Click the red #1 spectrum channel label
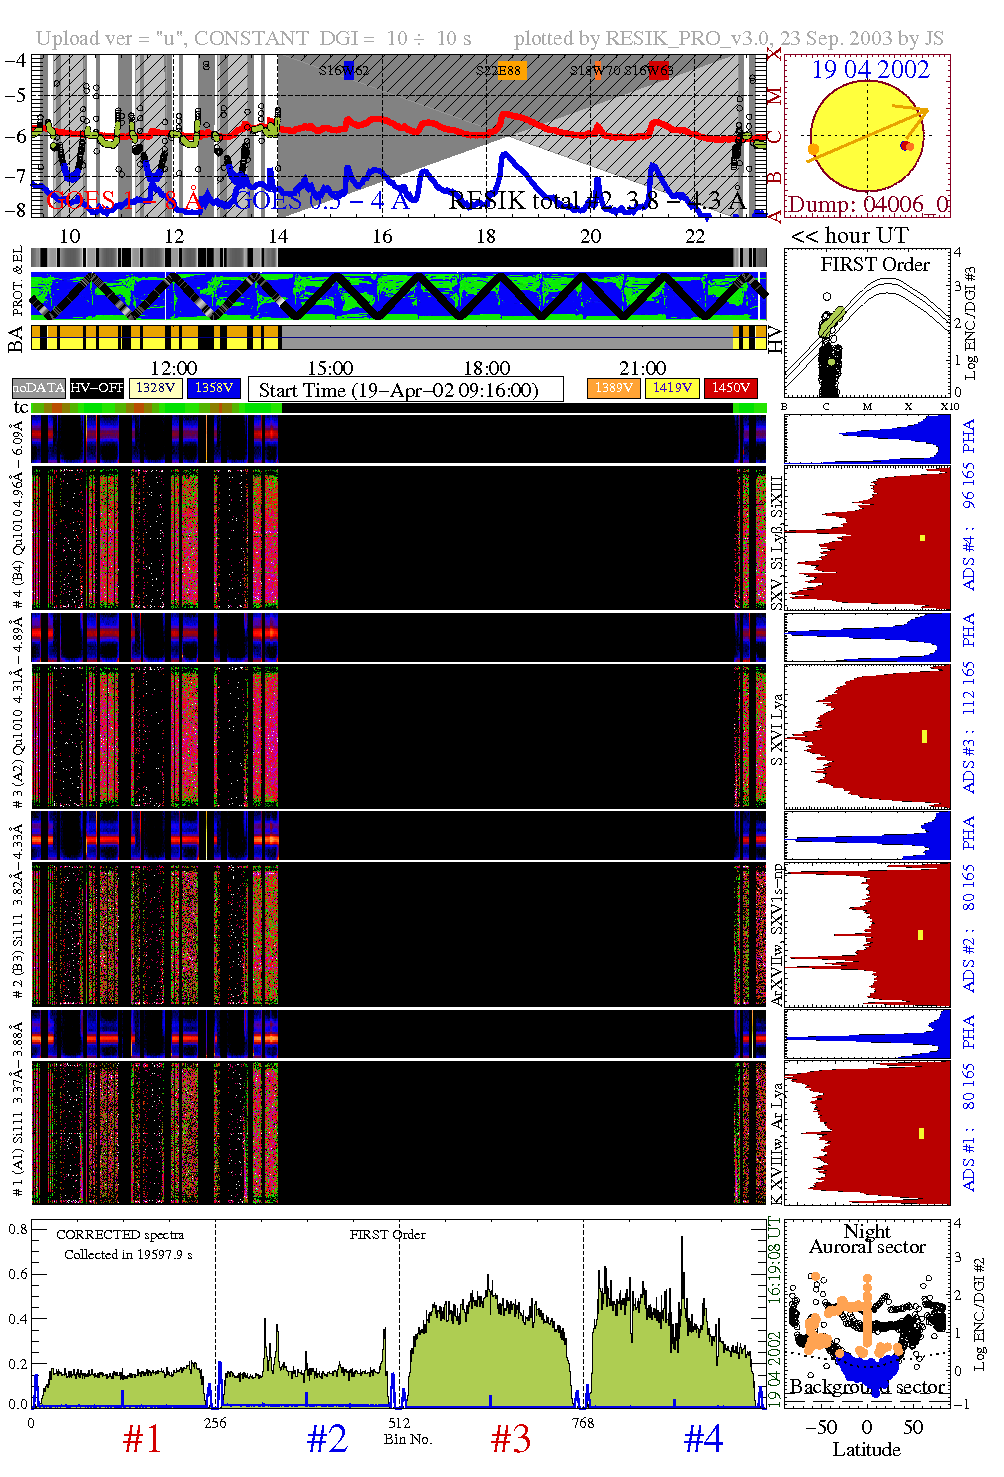 pyautogui.click(x=142, y=1439)
